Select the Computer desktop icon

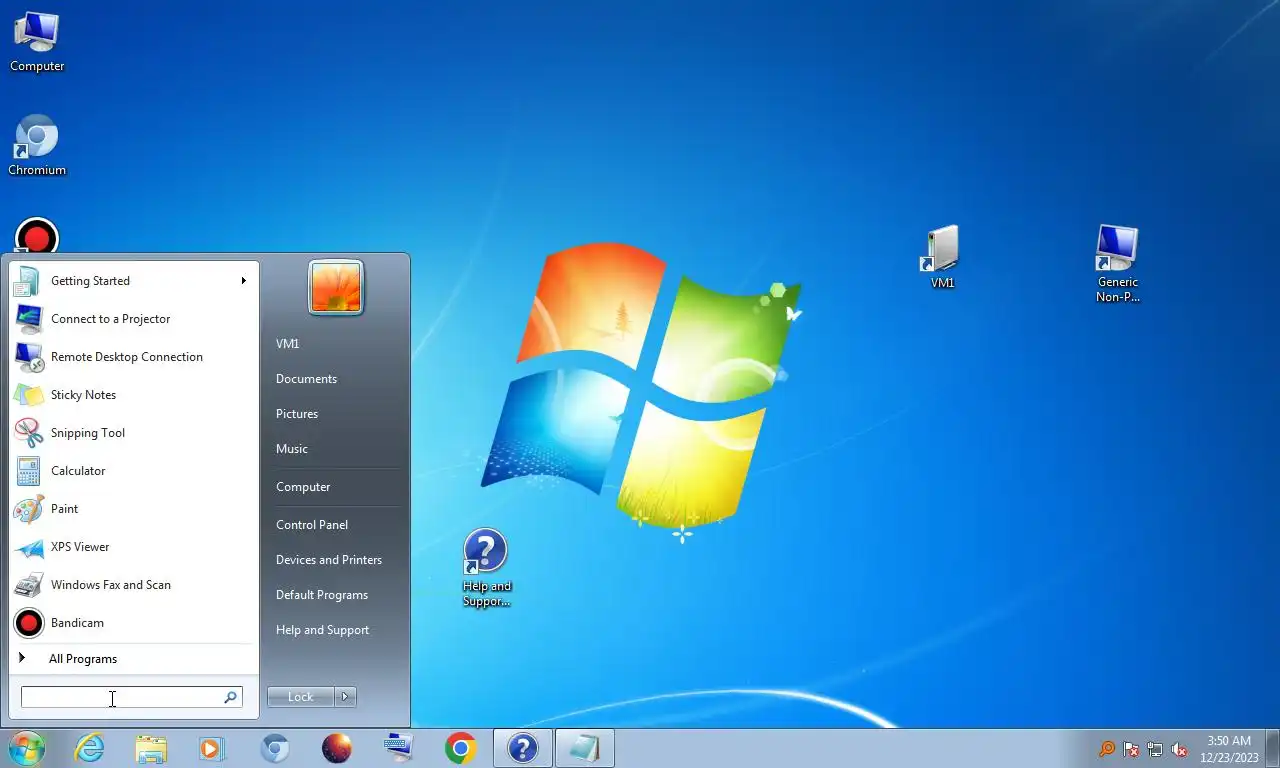[37, 42]
